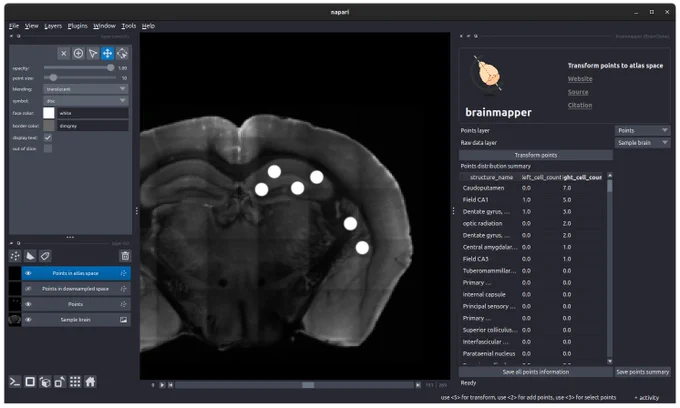This screenshot has height=408, width=680.
Task: Transpose displayed dimensions
Action: coord(60,382)
